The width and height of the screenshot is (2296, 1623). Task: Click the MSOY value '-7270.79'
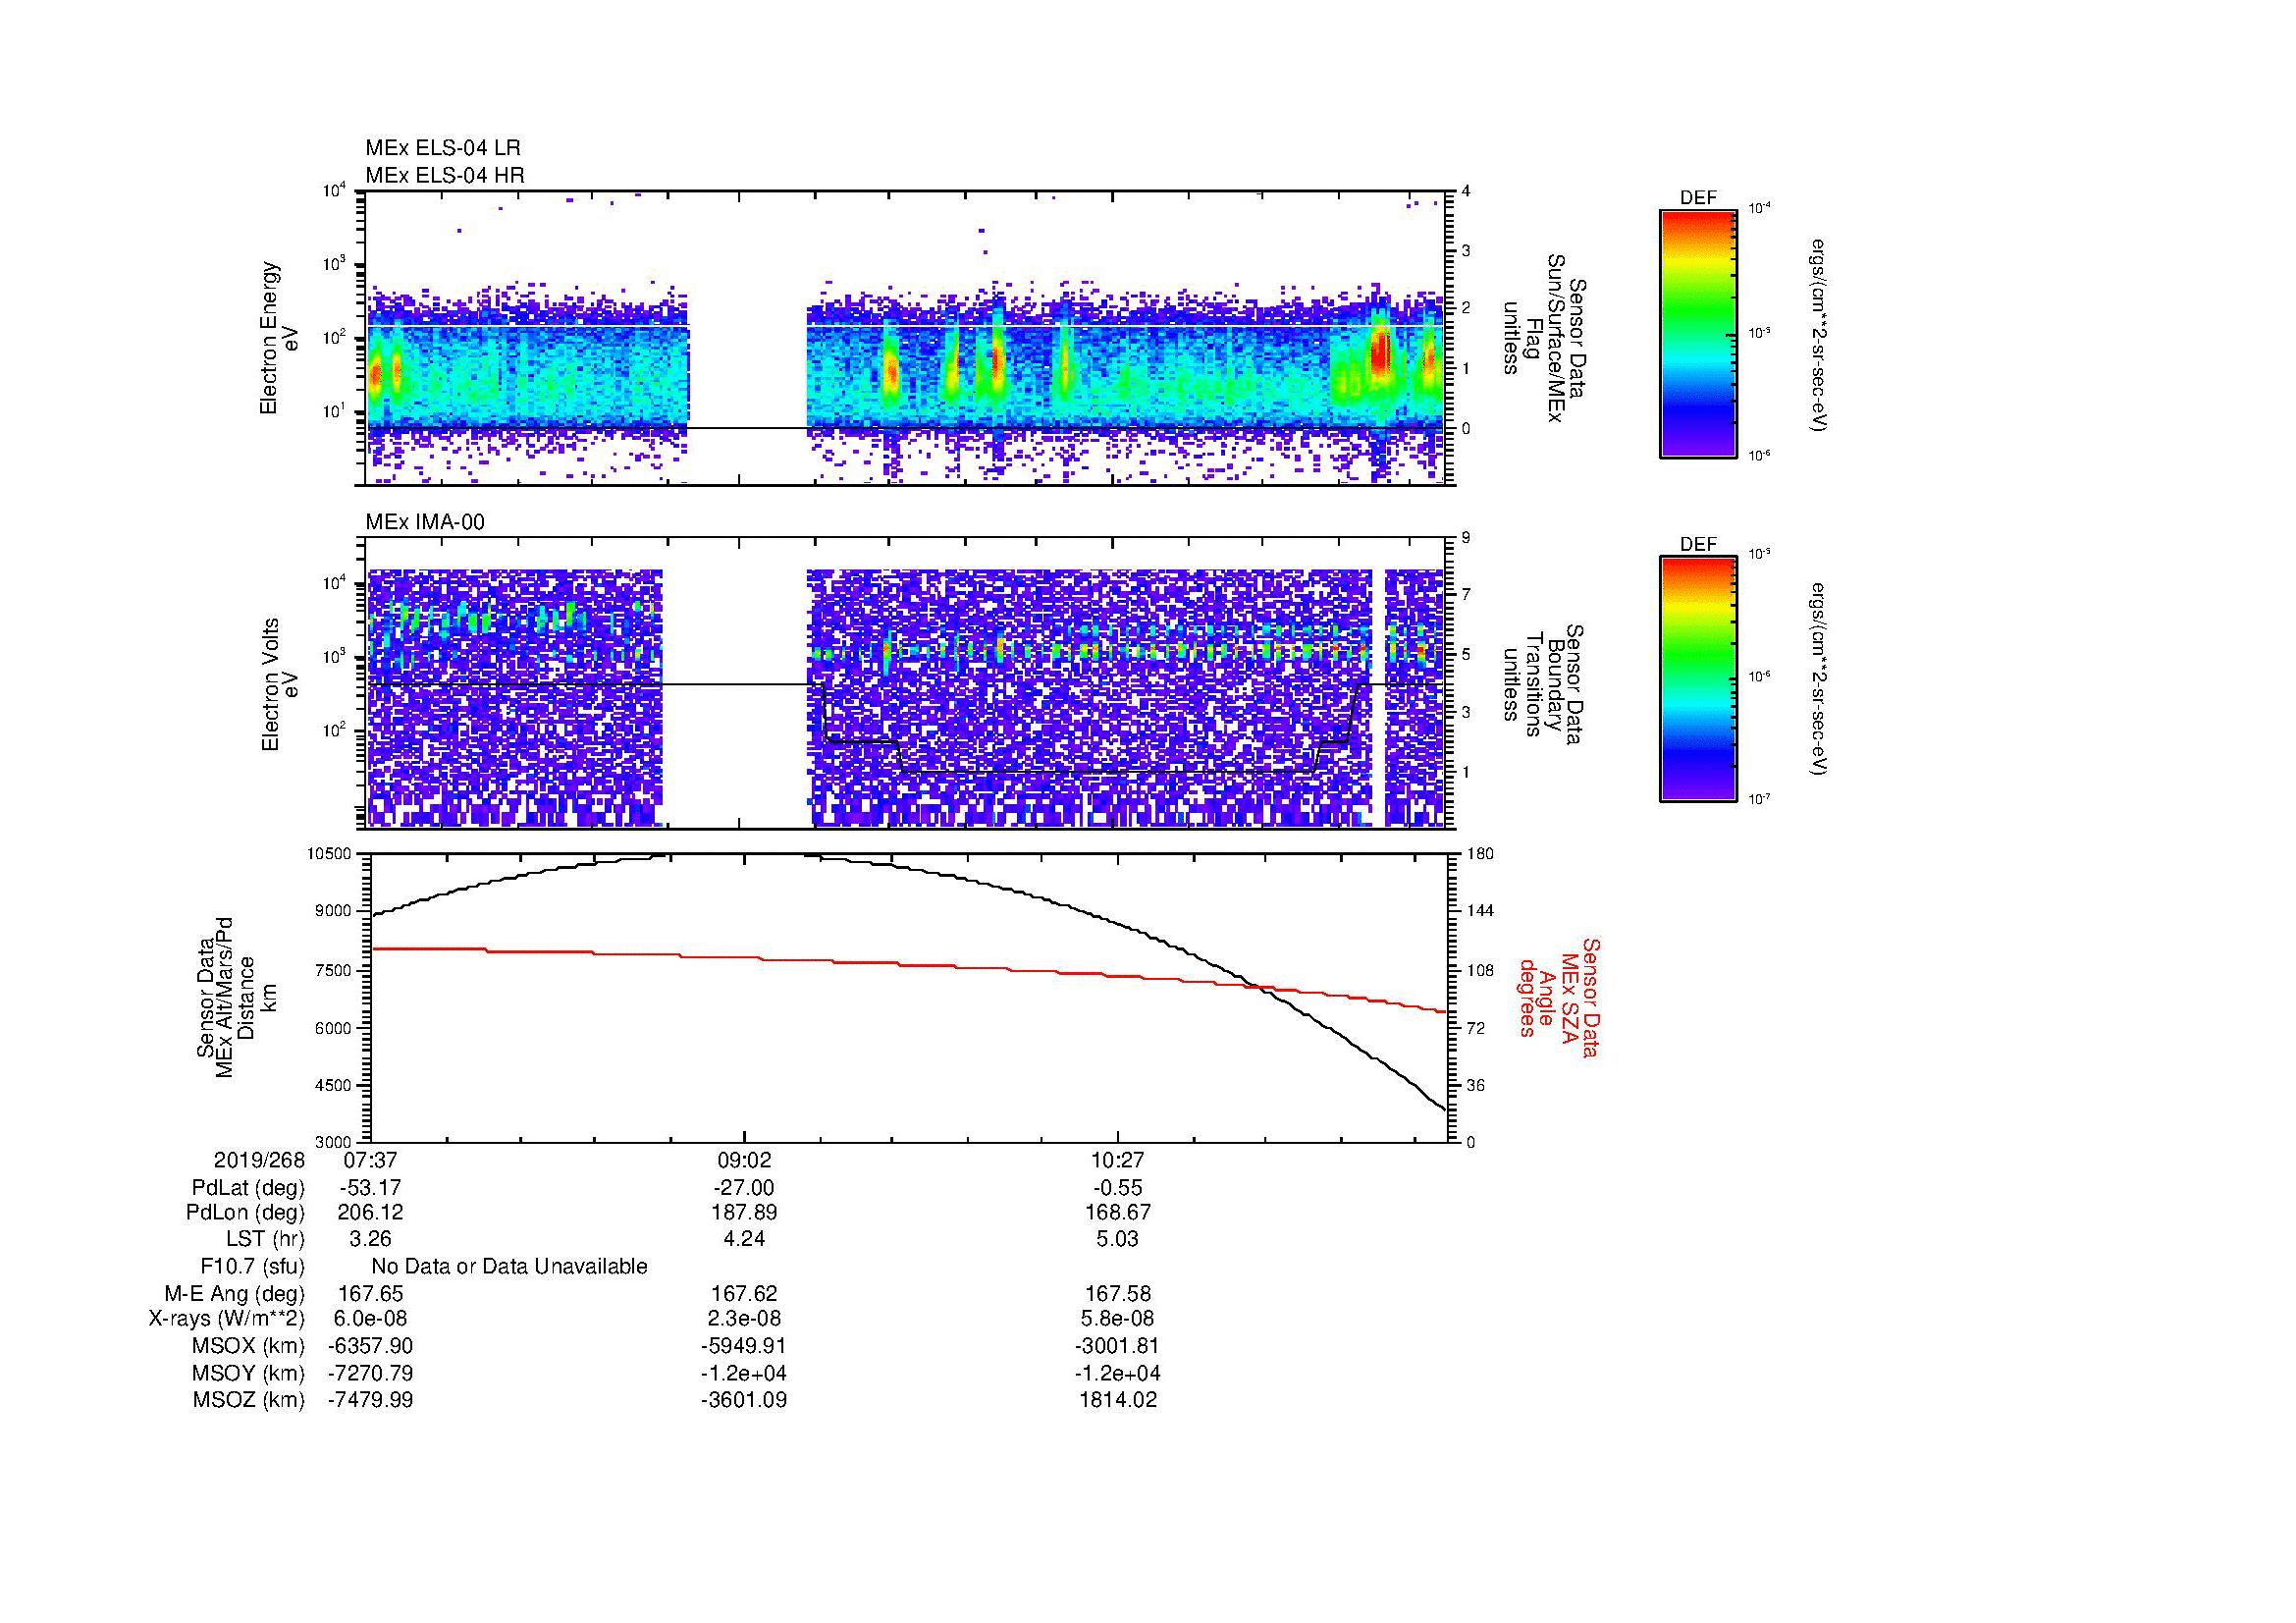[370, 1374]
